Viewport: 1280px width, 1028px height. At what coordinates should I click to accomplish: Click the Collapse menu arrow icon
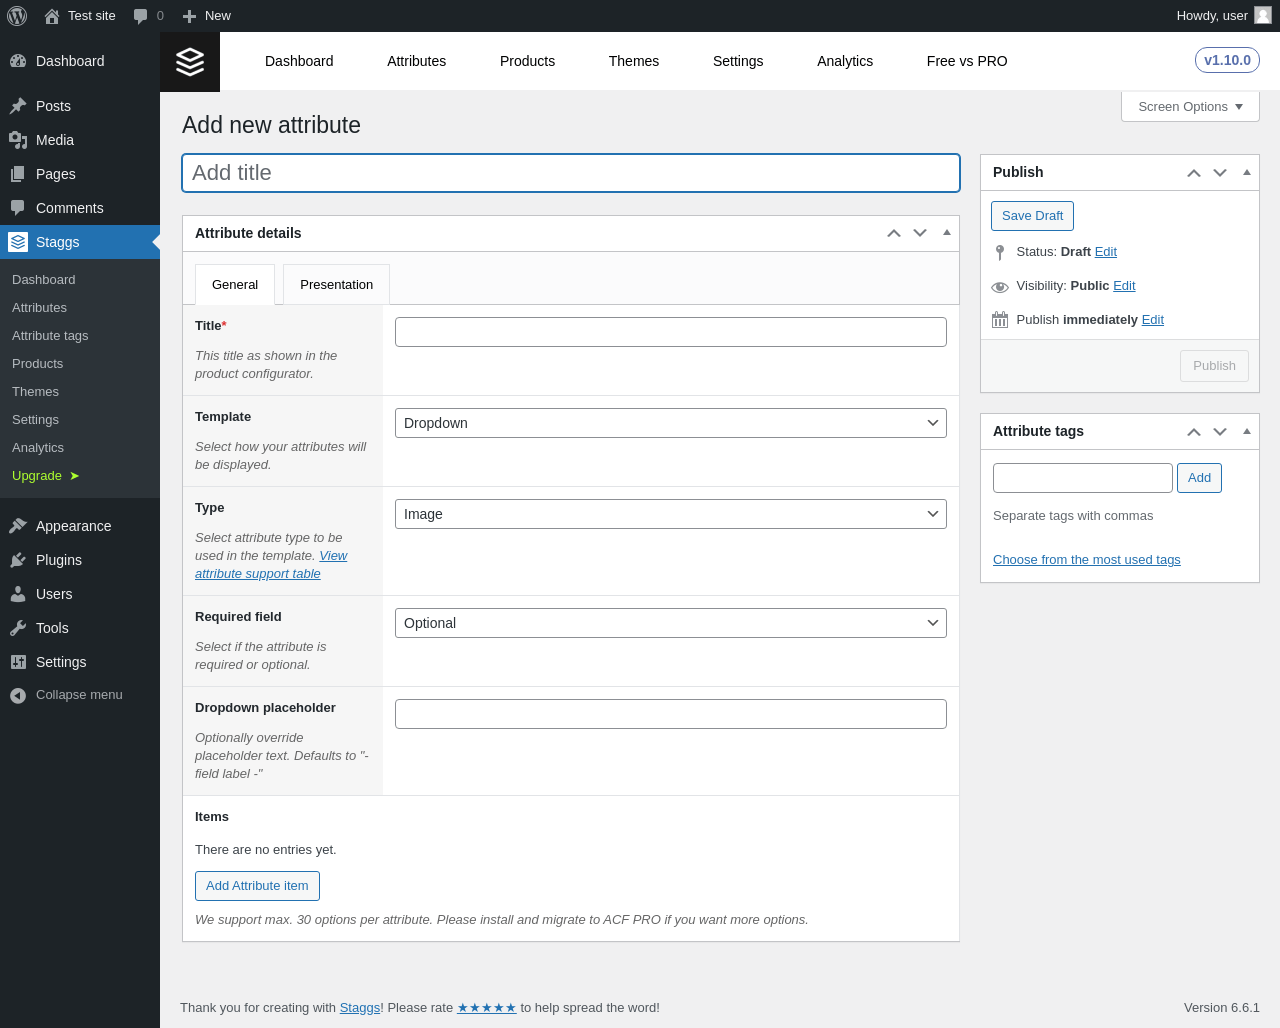18,695
